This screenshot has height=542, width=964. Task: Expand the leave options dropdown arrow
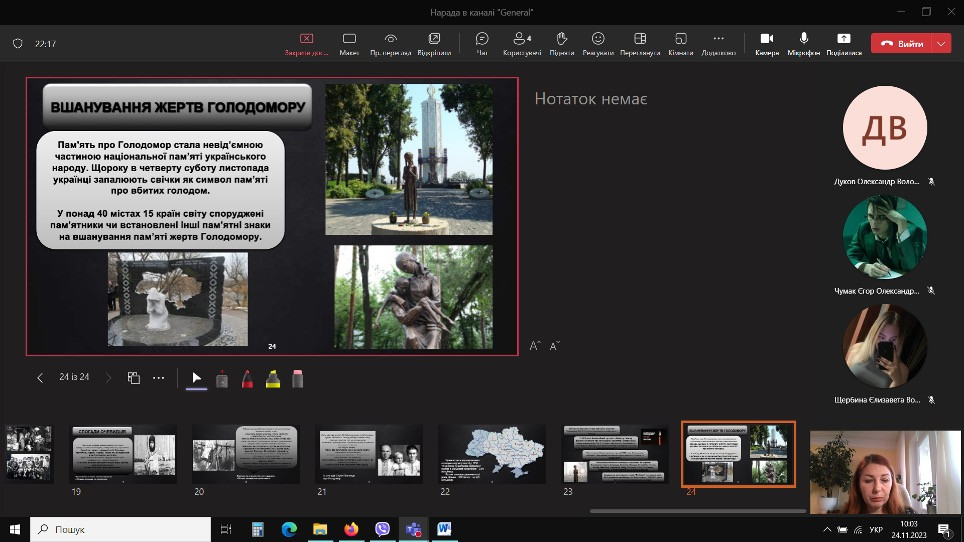(941, 44)
